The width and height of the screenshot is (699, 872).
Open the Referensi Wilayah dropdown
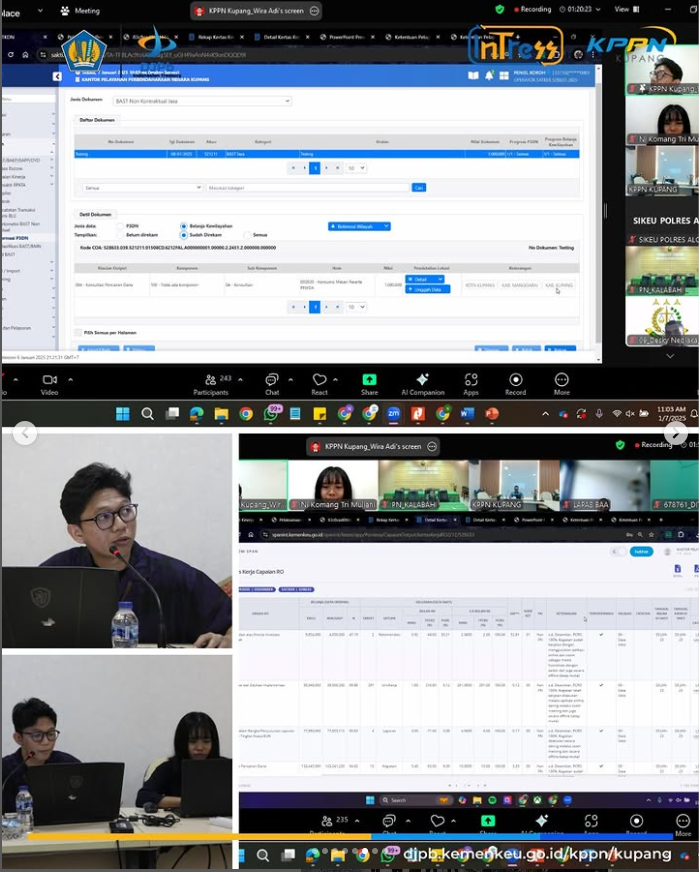(359, 227)
